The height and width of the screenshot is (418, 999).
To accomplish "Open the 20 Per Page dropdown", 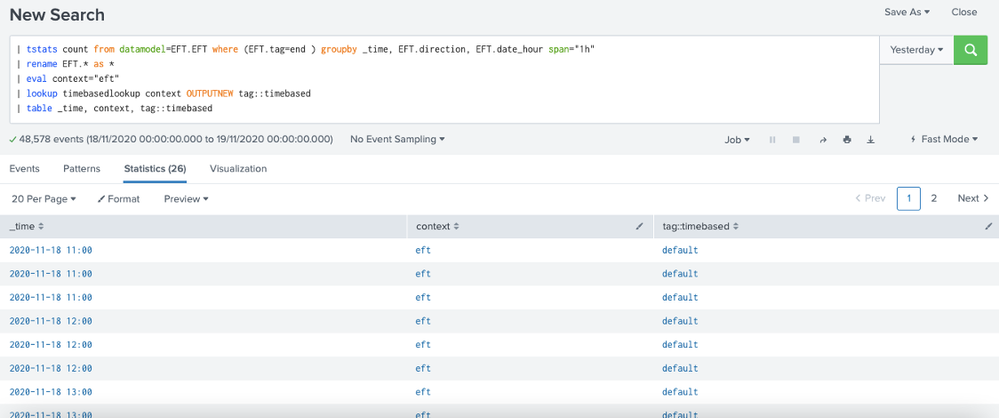I will pyautogui.click(x=44, y=199).
